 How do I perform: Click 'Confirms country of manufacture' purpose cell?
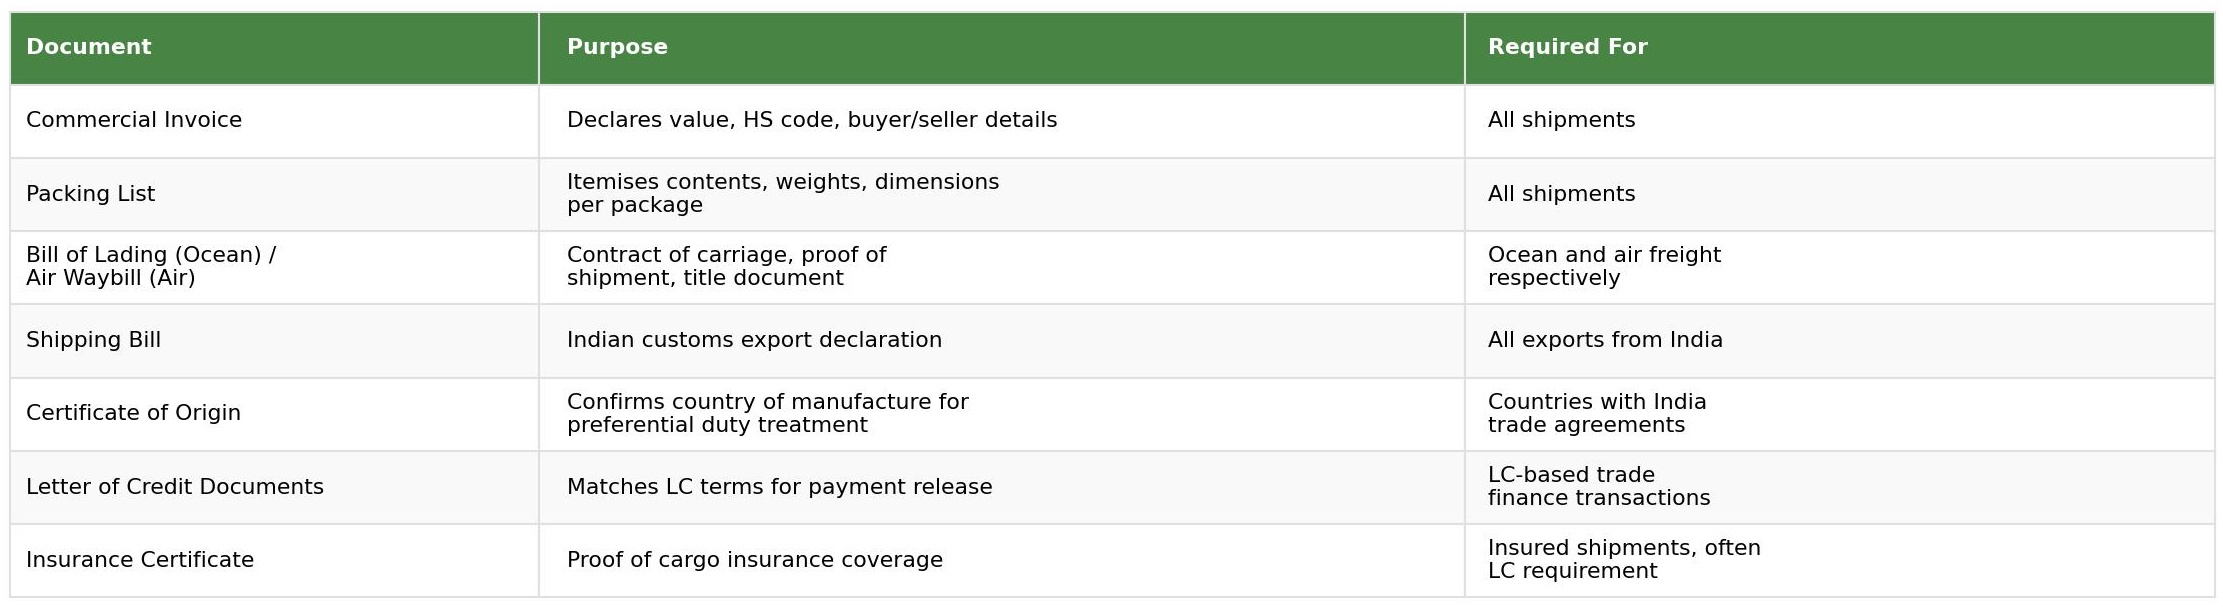click(x=1002, y=414)
